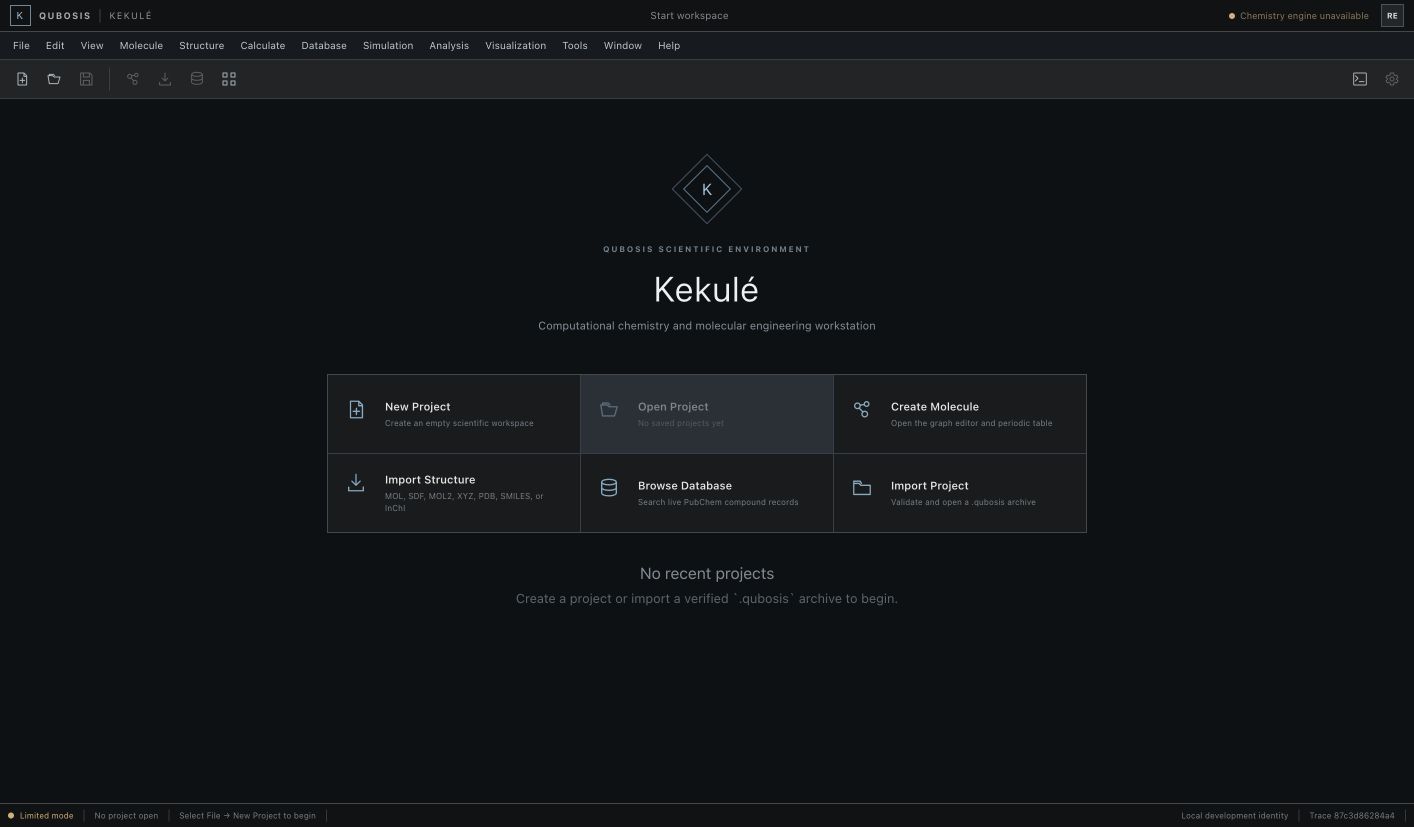Choose the Import Structure card
The width and height of the screenshot is (1414, 827).
point(454,493)
